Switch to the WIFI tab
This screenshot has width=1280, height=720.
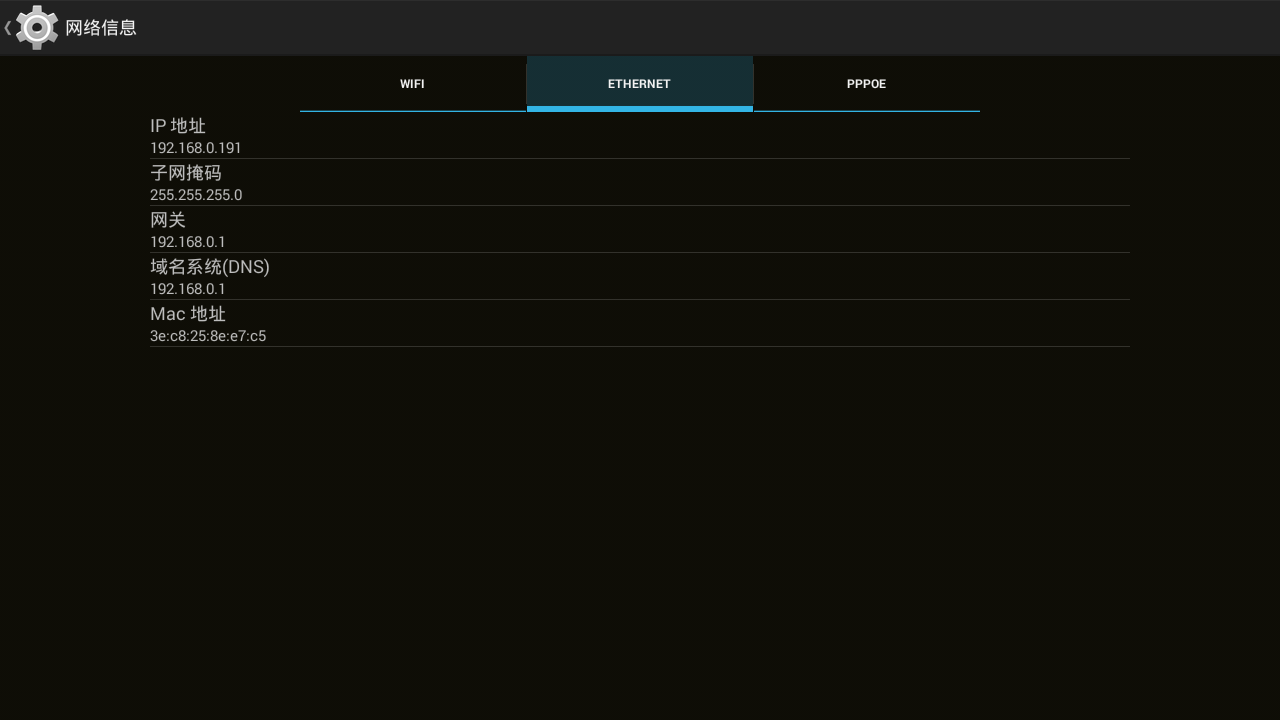coord(412,84)
